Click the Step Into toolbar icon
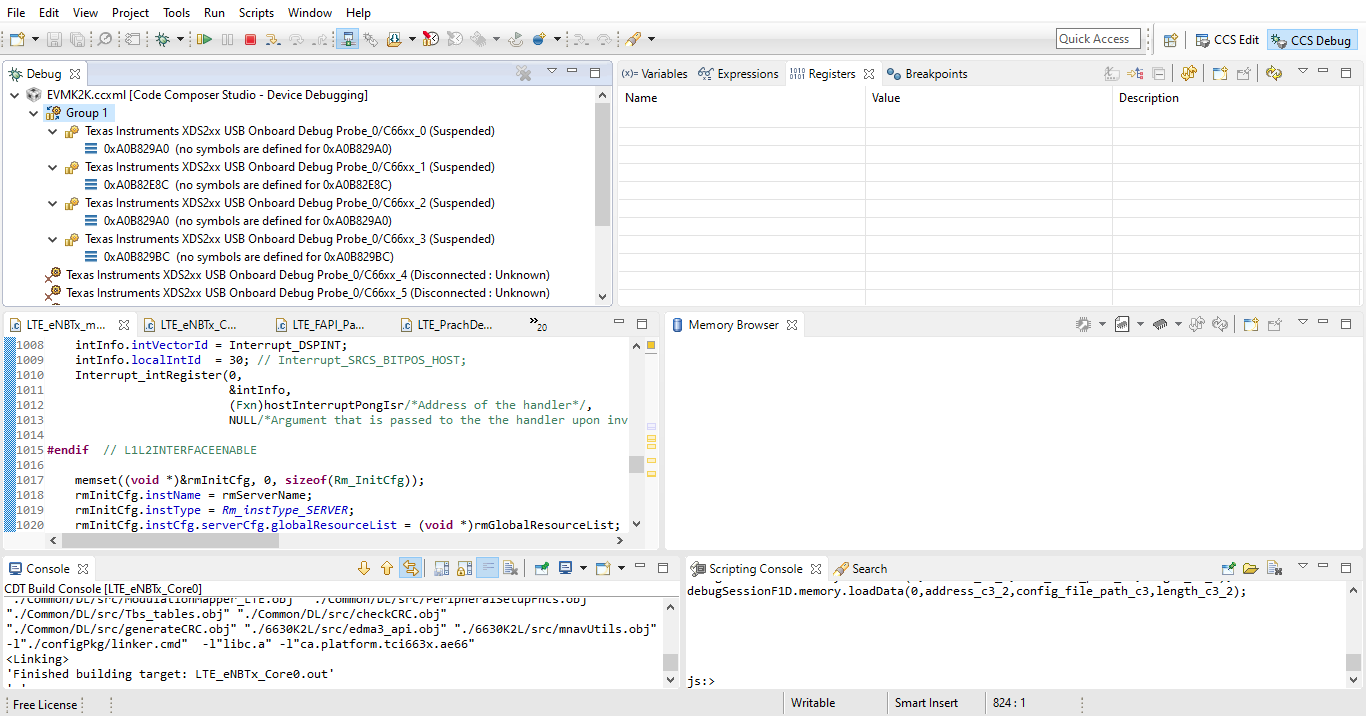 pos(273,39)
